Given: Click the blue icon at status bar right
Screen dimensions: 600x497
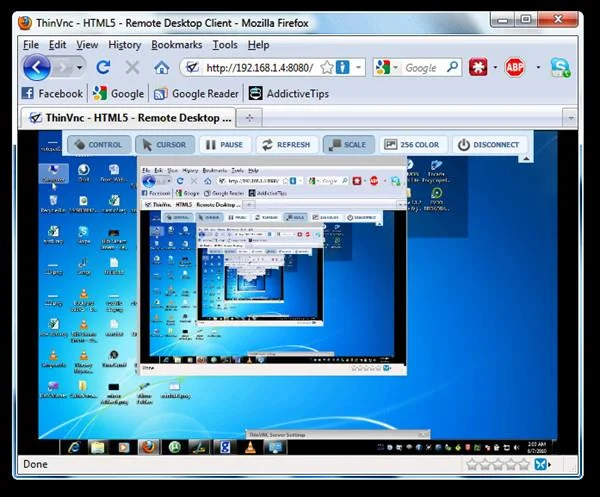Looking at the screenshot, I should click(541, 464).
